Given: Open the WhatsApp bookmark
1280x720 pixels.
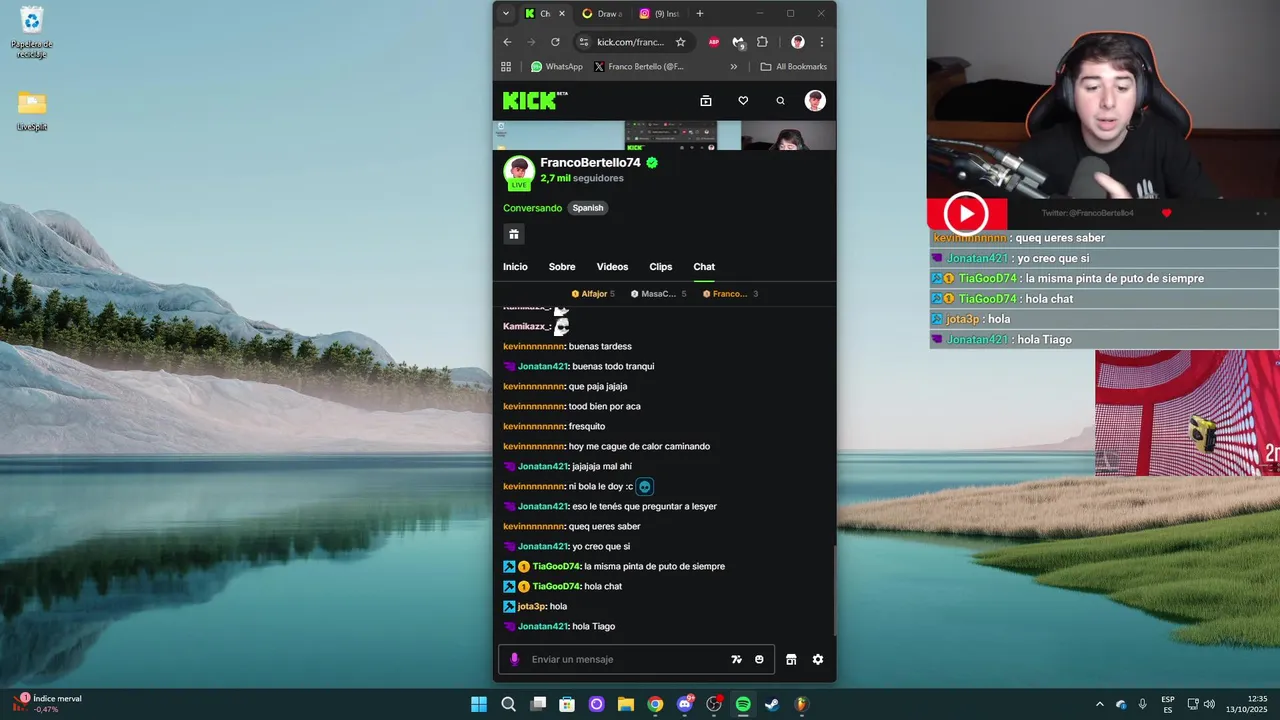Looking at the screenshot, I should tap(557, 67).
